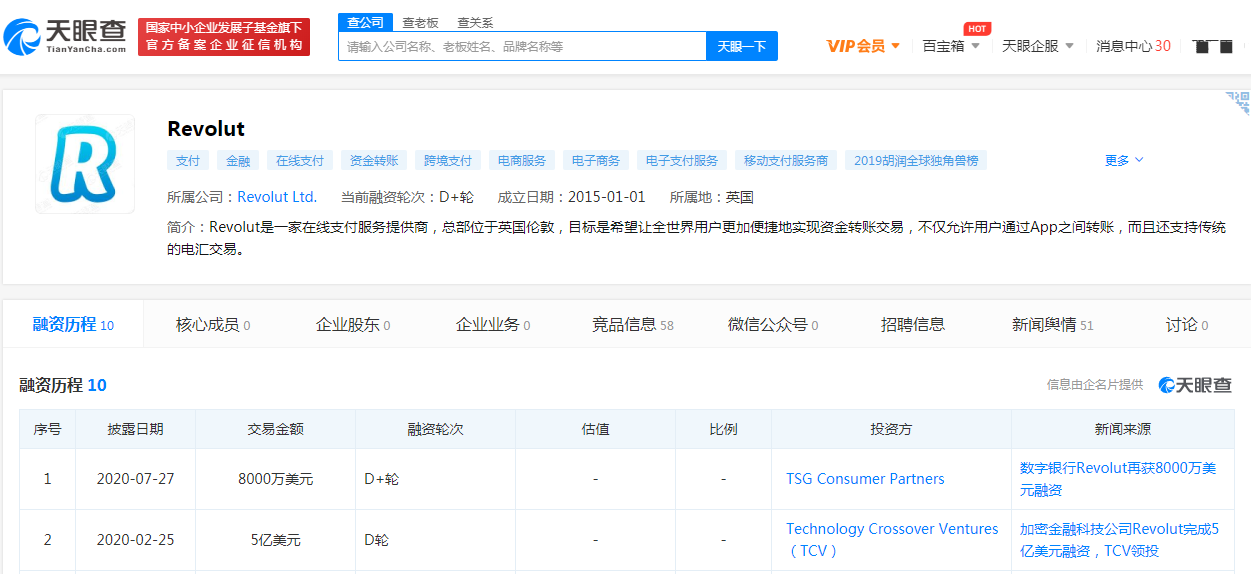The width and height of the screenshot is (1251, 574).
Task: Click the 交易金额 column header
Action: pos(275,429)
